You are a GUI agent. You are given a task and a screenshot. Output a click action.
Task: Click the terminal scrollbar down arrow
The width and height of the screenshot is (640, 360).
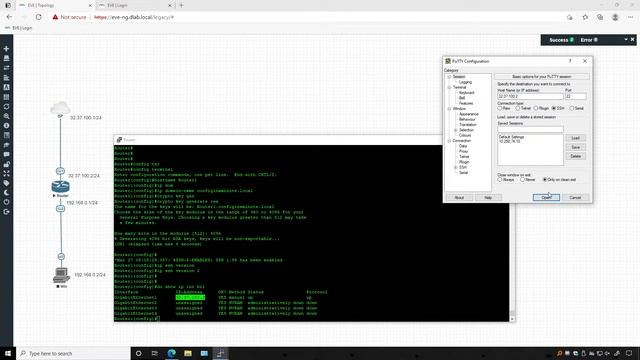[512, 318]
